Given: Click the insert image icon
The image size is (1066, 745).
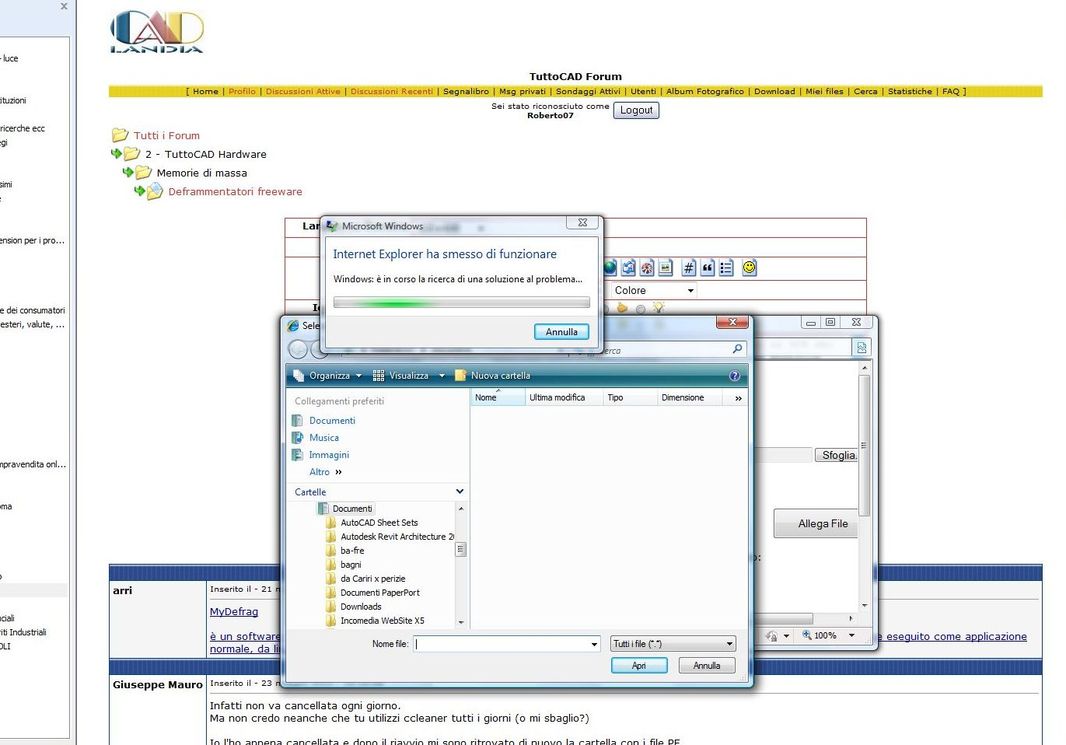Looking at the screenshot, I should click(665, 268).
